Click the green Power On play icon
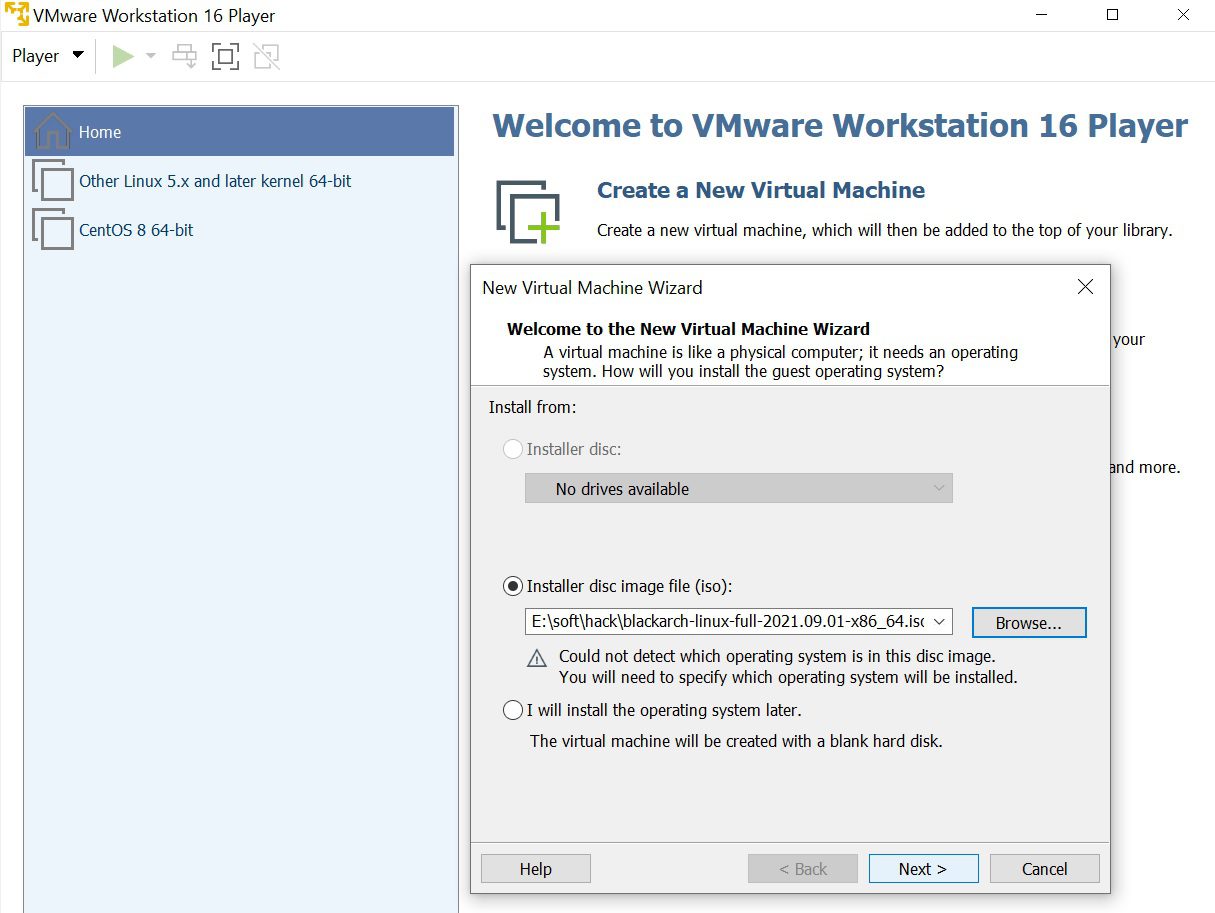 [x=123, y=56]
